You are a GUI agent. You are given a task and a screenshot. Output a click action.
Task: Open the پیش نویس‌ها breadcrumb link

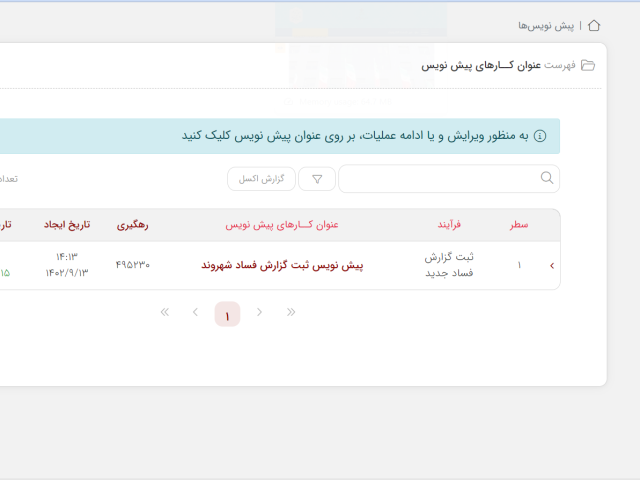click(546, 25)
